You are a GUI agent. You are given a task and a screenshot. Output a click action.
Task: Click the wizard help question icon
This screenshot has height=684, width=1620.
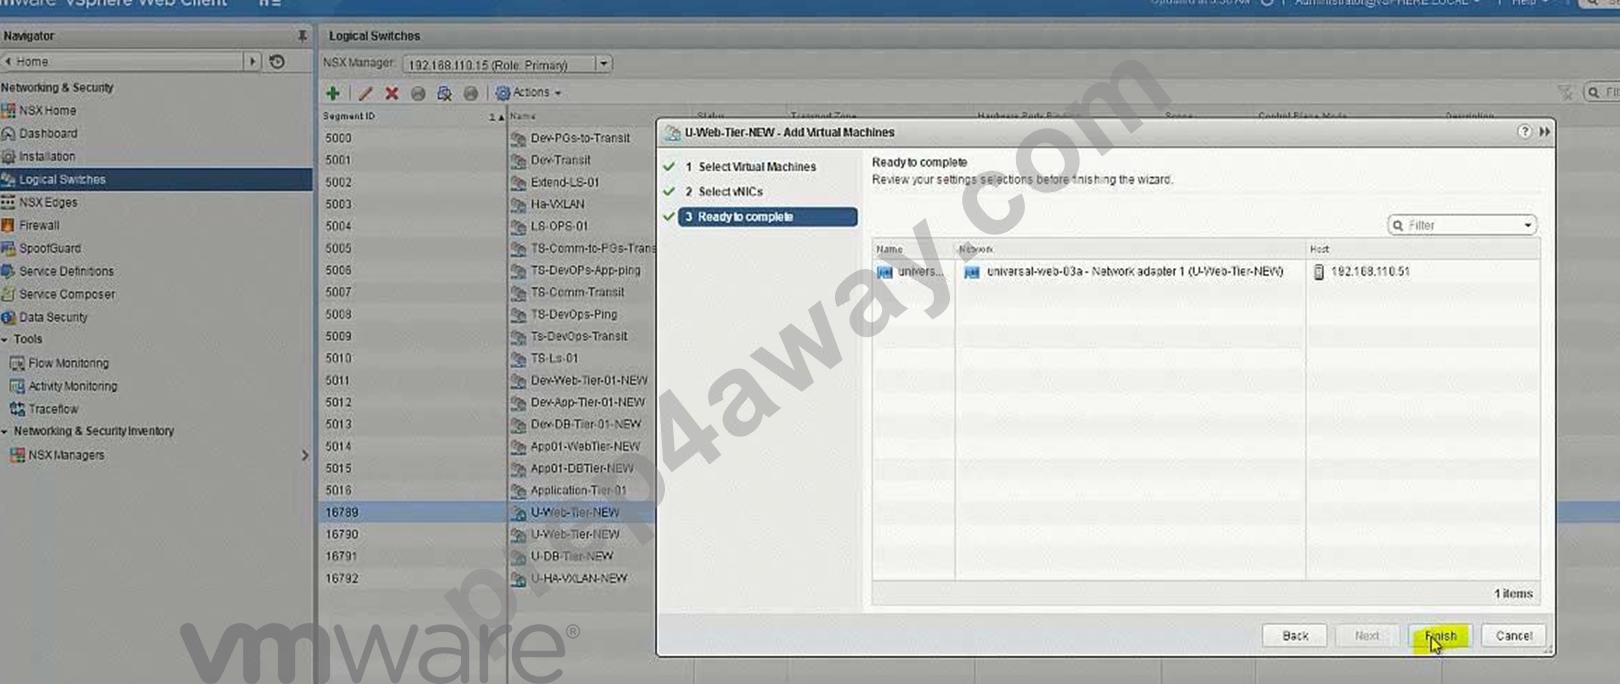coord(1524,132)
